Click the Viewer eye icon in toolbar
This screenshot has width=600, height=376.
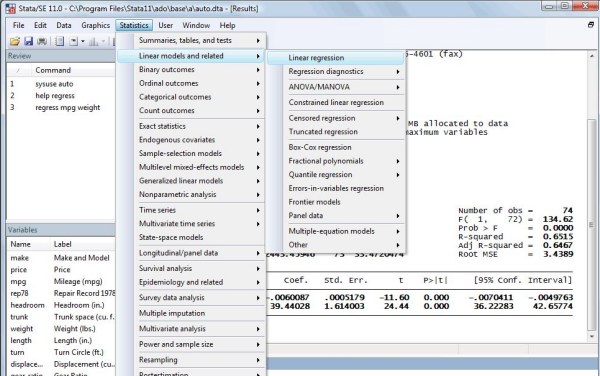pyautogui.click(x=73, y=41)
